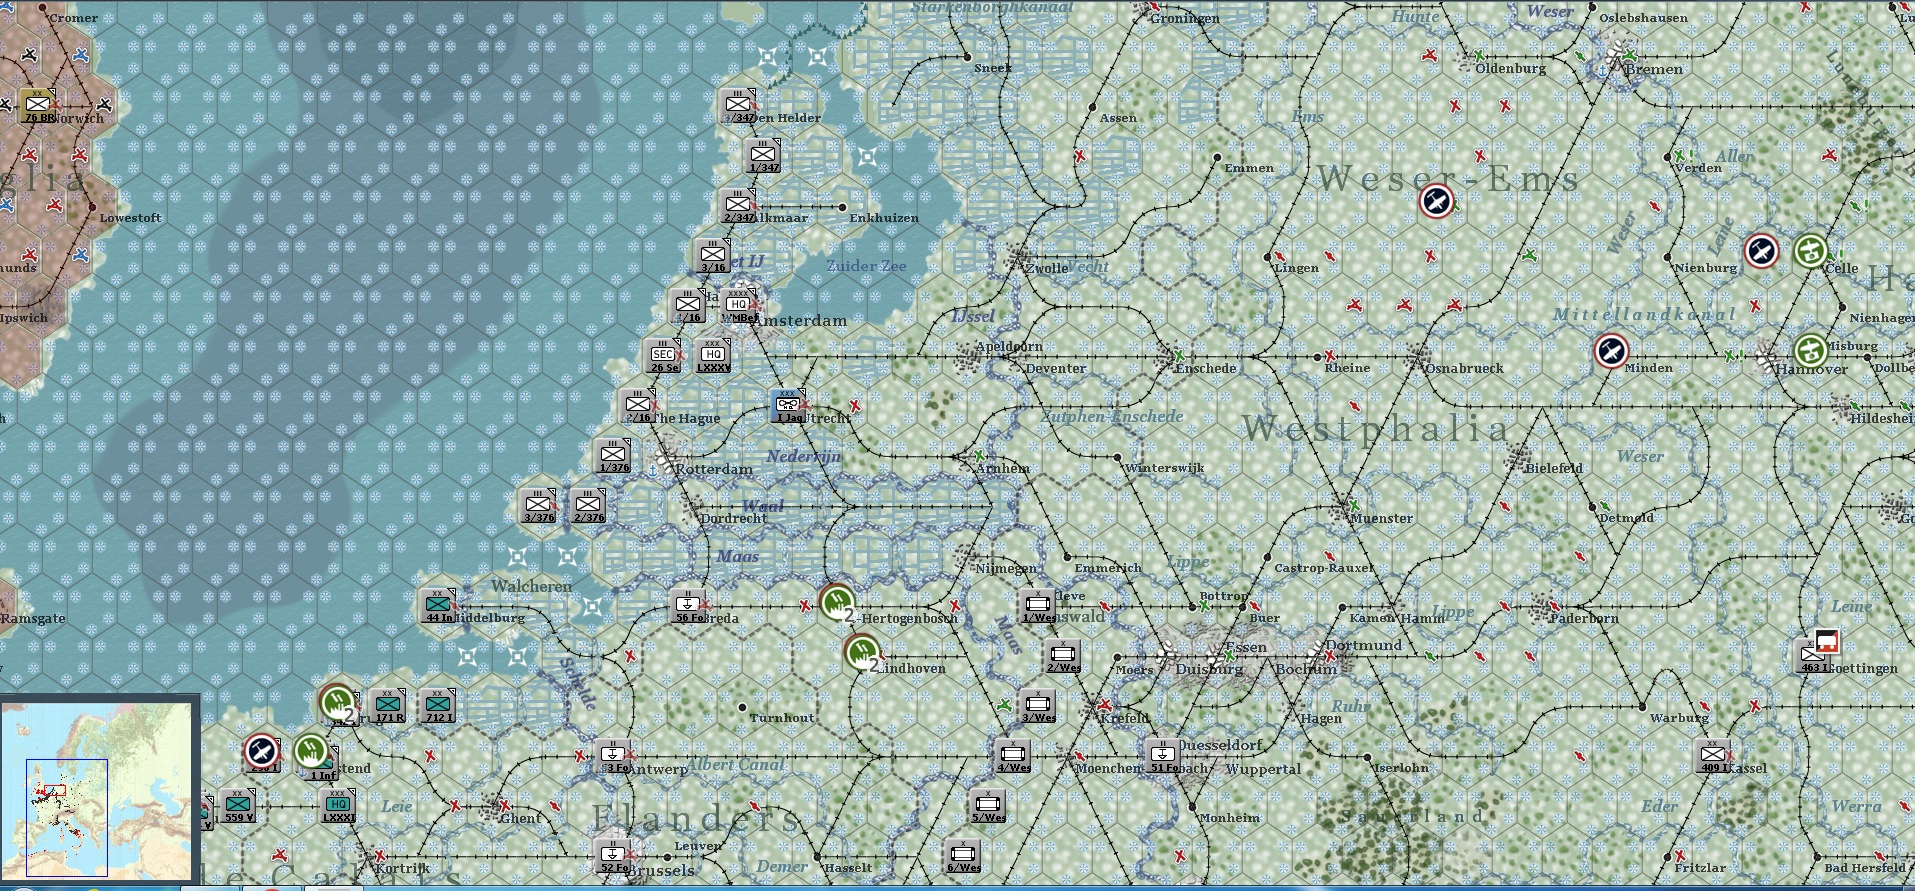Image resolution: width=1915 pixels, height=891 pixels.
Task: Click the air base icon near Nienburg
Action: pyautogui.click(x=1761, y=251)
